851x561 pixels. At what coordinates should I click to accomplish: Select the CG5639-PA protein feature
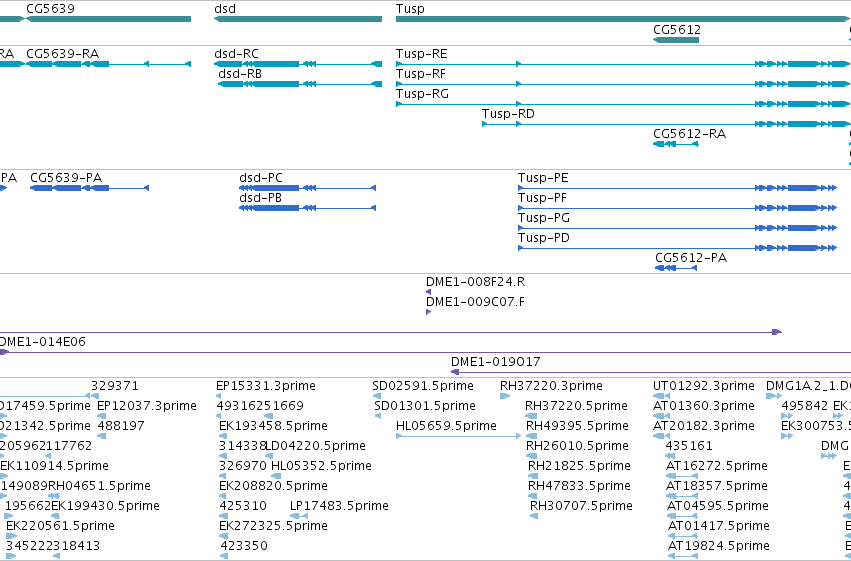click(90, 188)
